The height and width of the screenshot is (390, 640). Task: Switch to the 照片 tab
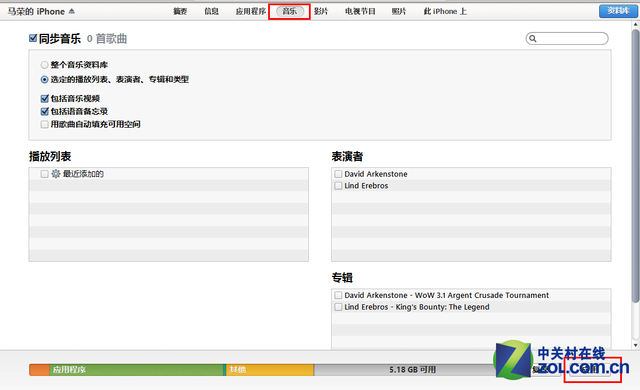399,11
